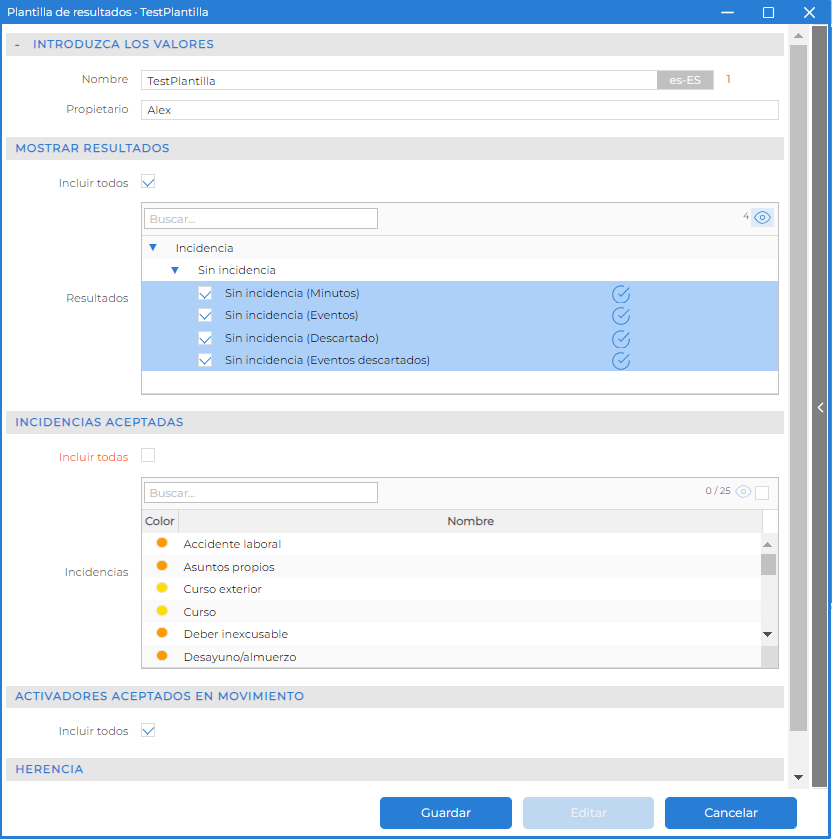Maximize the Plantilla de resultados window

click(x=768, y=12)
